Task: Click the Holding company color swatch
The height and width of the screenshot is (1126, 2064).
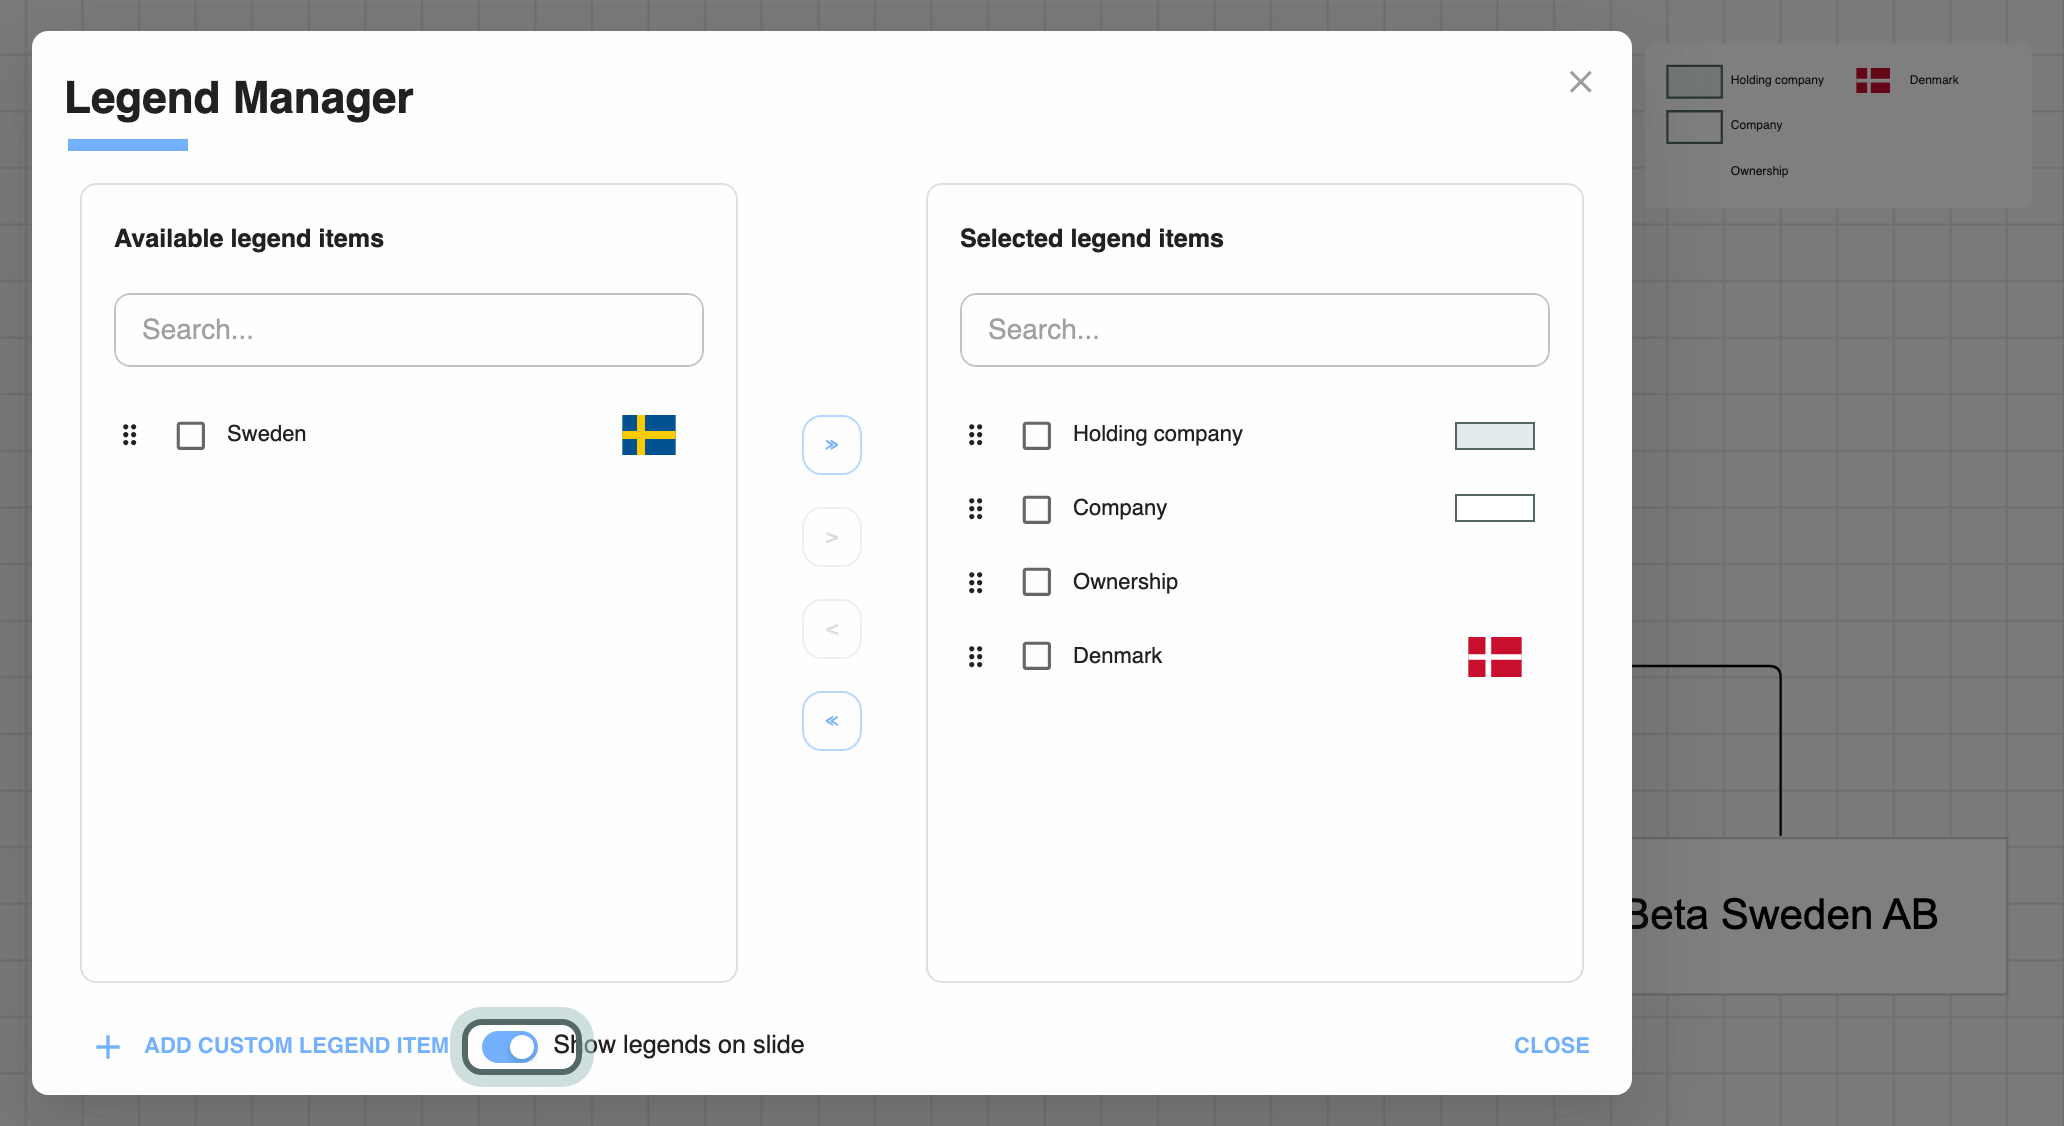Action: pos(1495,436)
